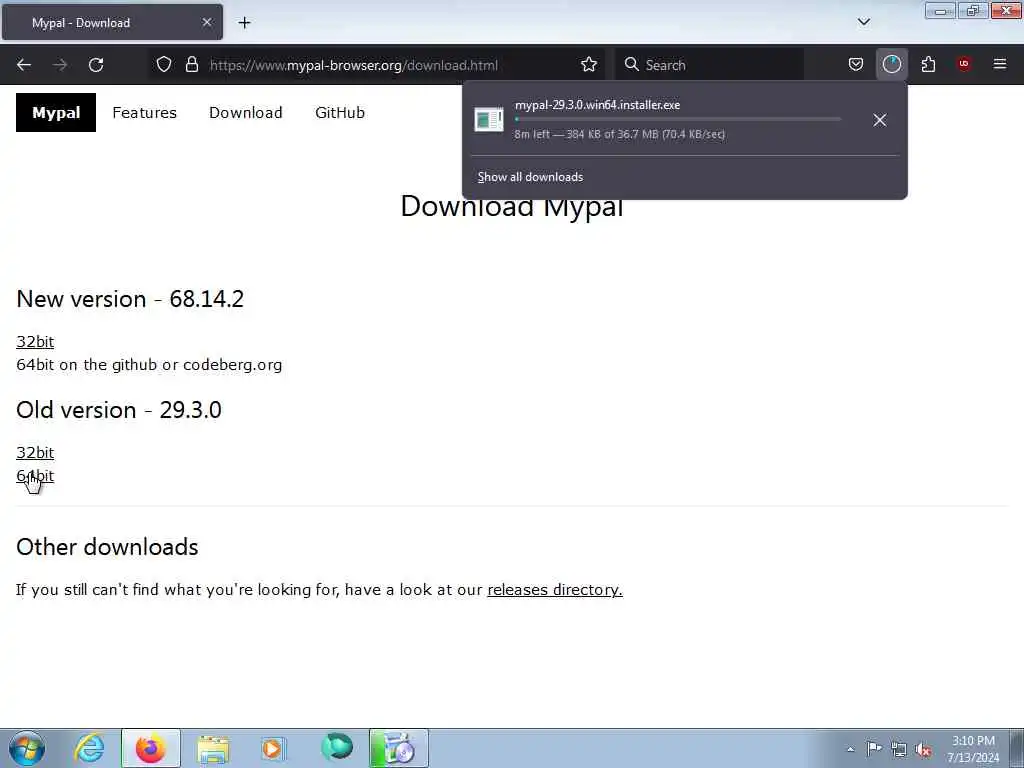Open the GitHub nav item
The image size is (1024, 768).
coord(340,112)
